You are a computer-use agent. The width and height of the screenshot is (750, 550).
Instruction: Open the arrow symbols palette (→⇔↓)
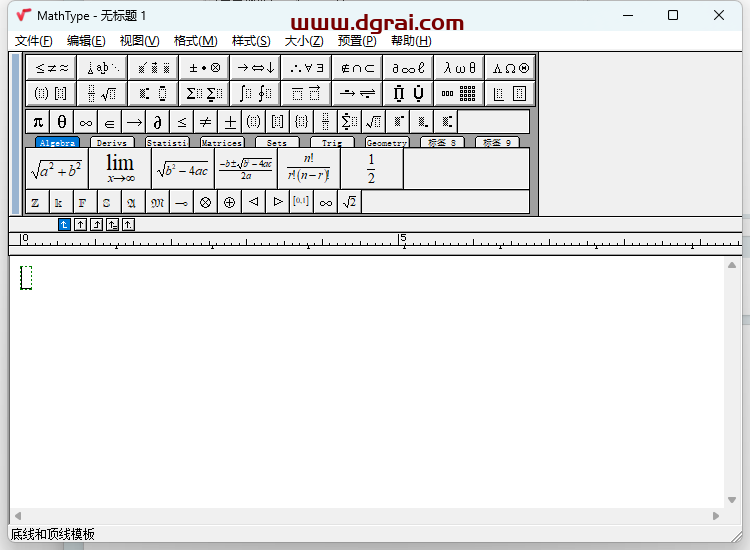pyautogui.click(x=256, y=68)
